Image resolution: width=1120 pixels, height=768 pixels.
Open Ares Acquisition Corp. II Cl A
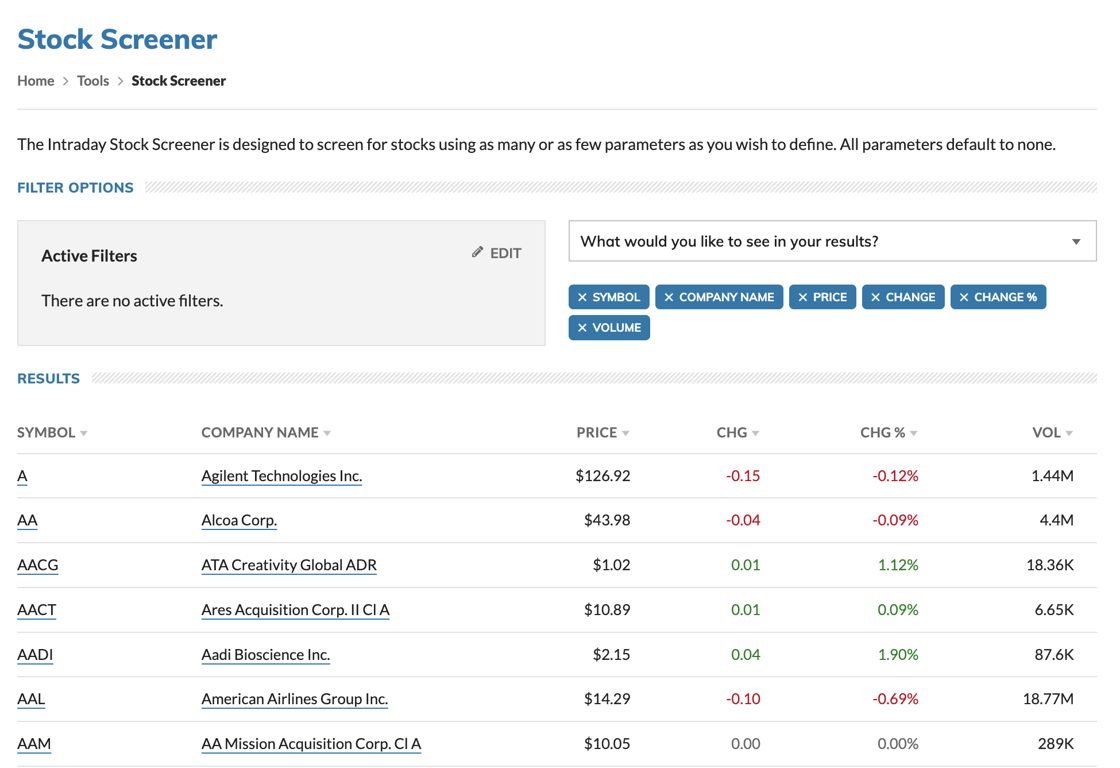(x=295, y=610)
